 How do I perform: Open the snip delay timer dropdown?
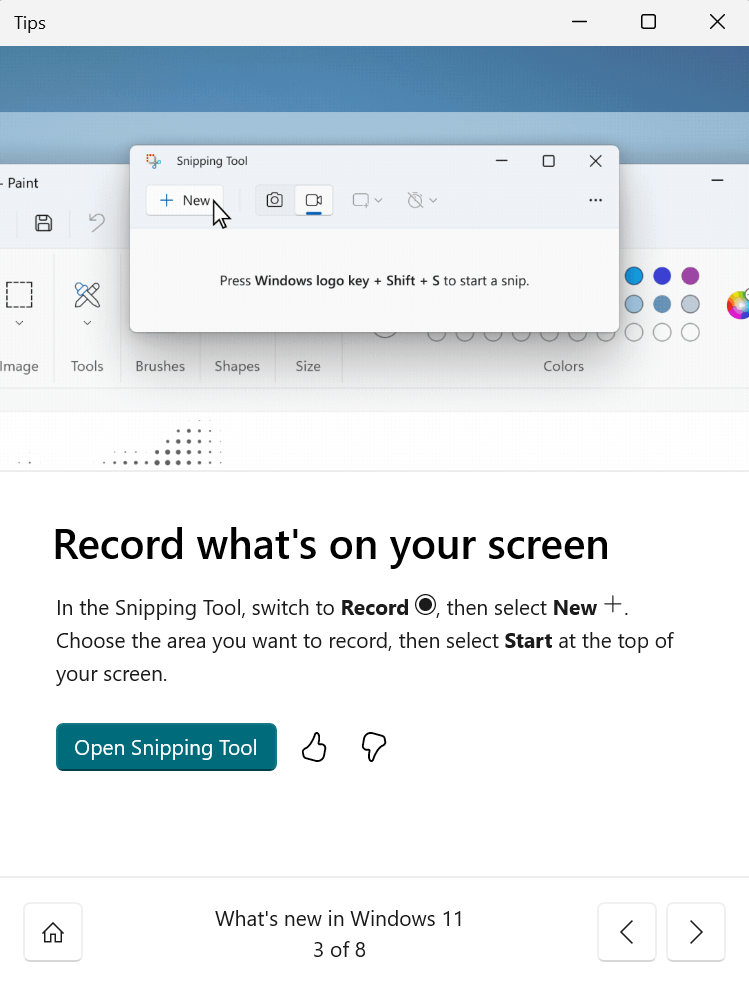422,200
